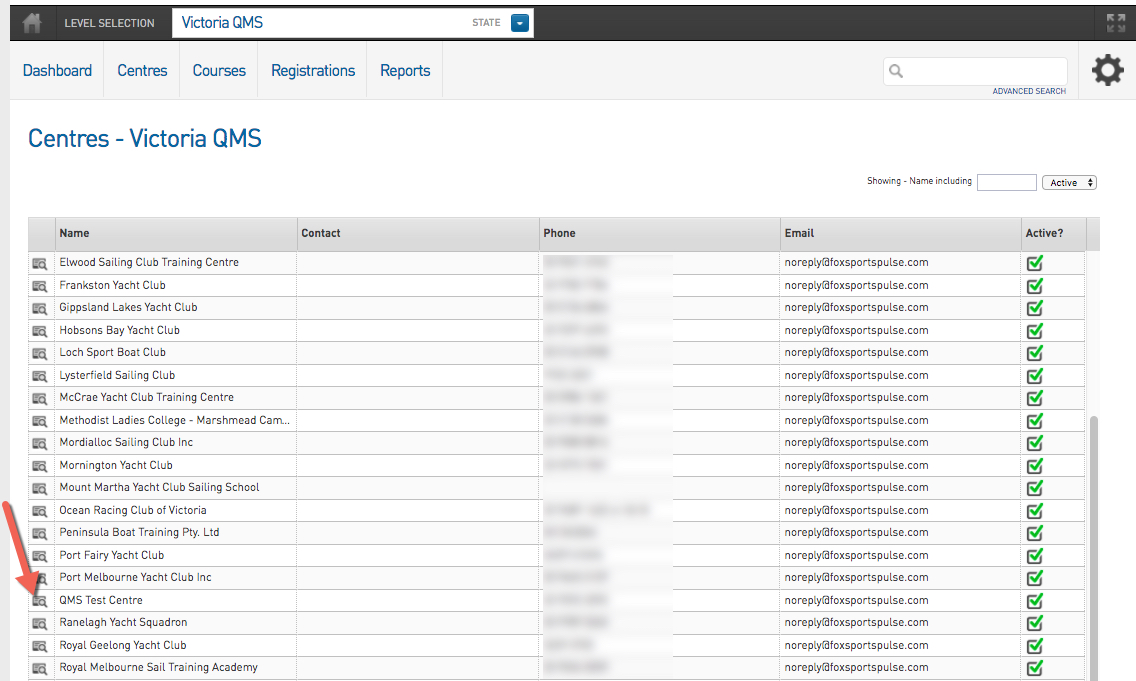Open the Reports menu
The height and width of the screenshot is (681, 1136).
405,70
